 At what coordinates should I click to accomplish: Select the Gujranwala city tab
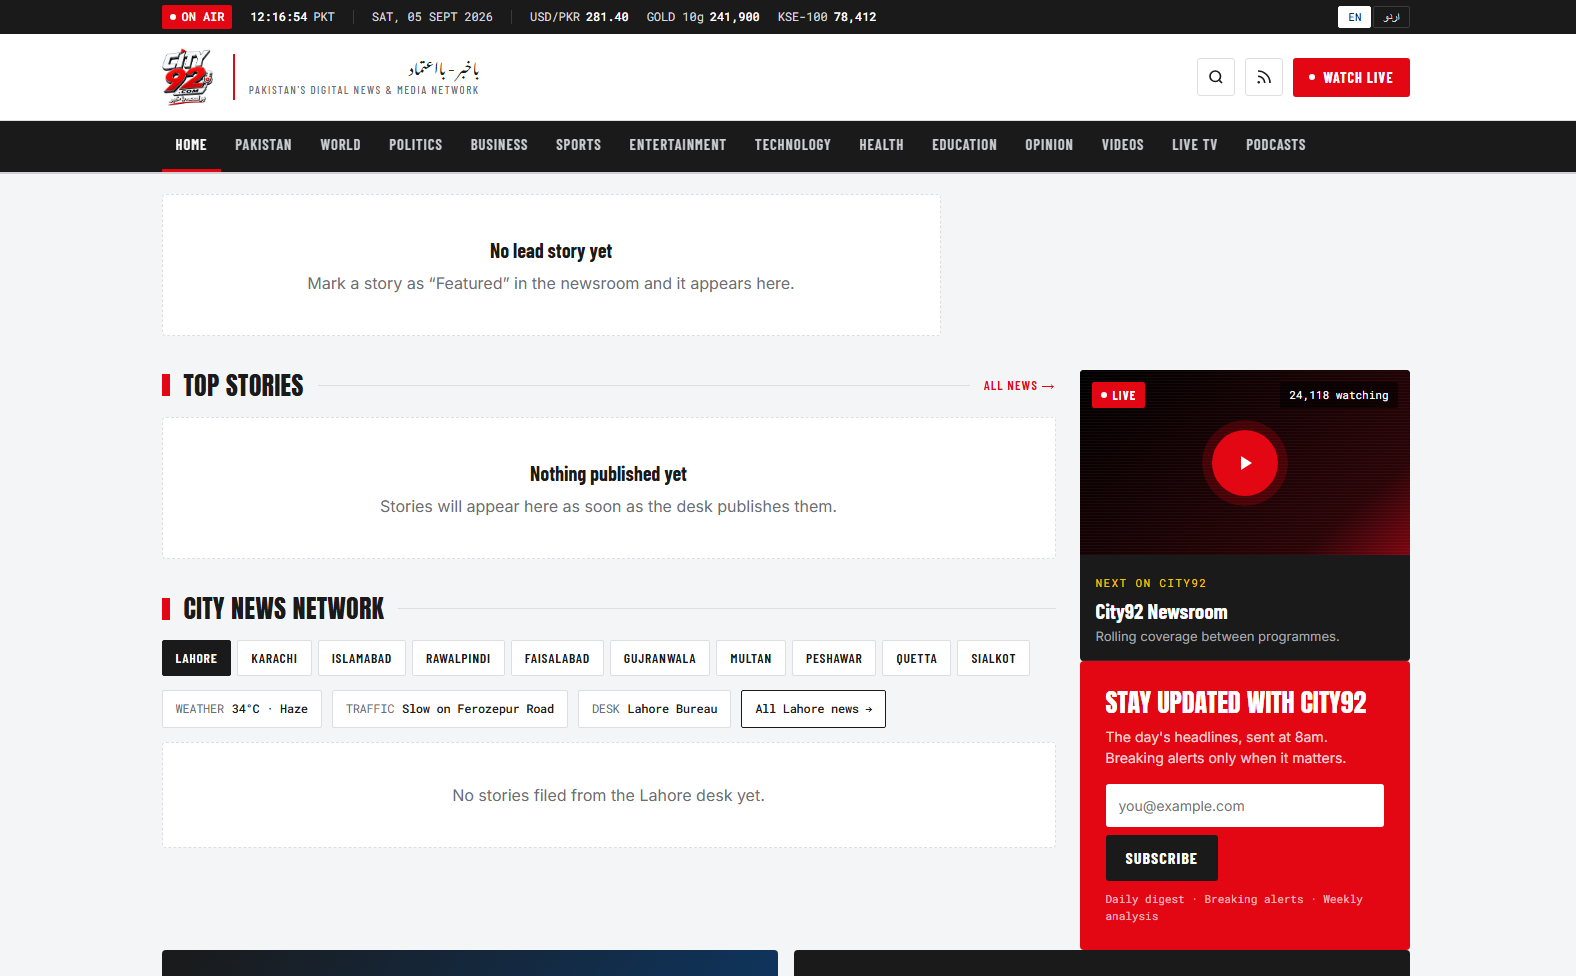659,658
